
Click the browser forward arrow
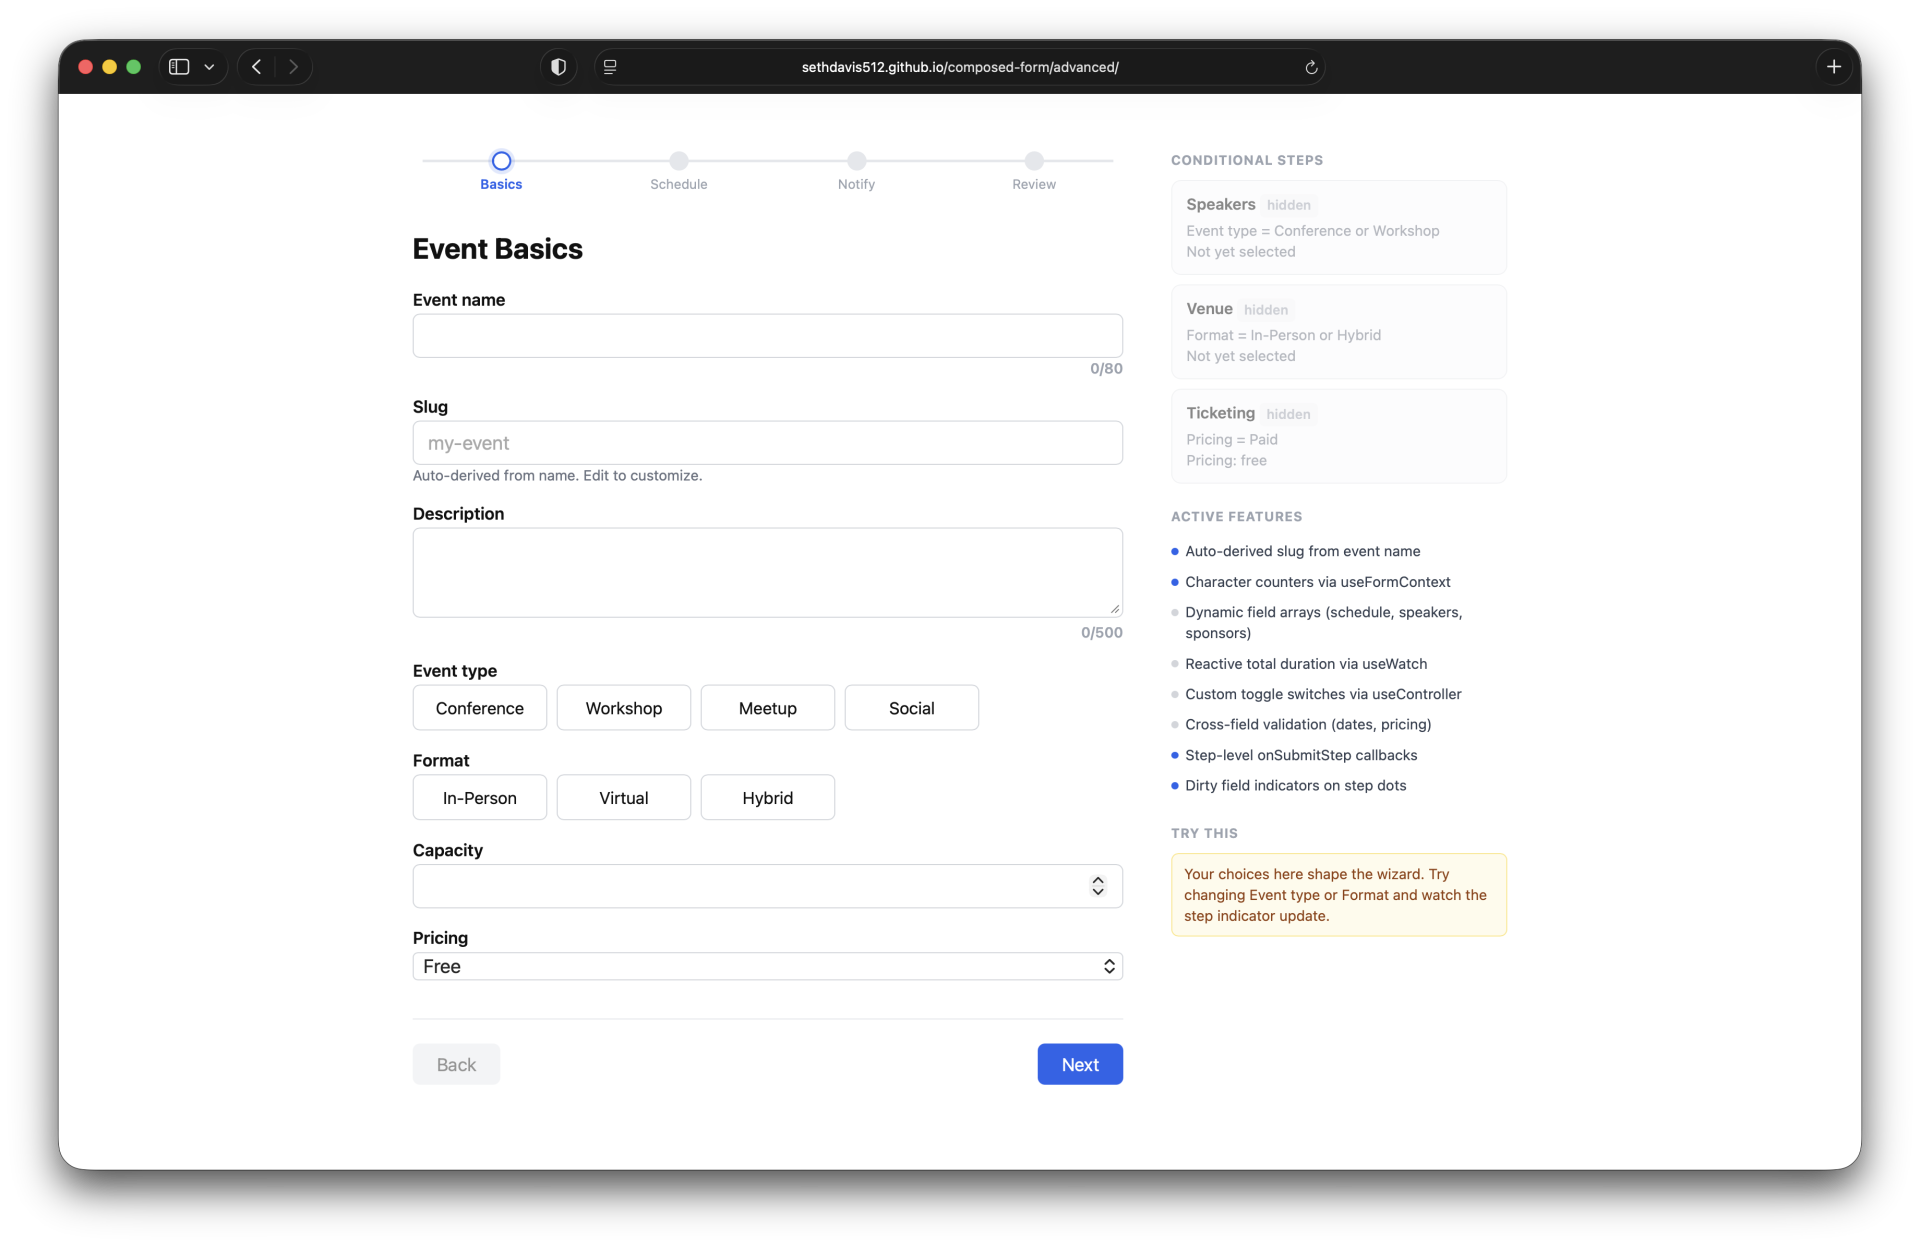point(293,67)
